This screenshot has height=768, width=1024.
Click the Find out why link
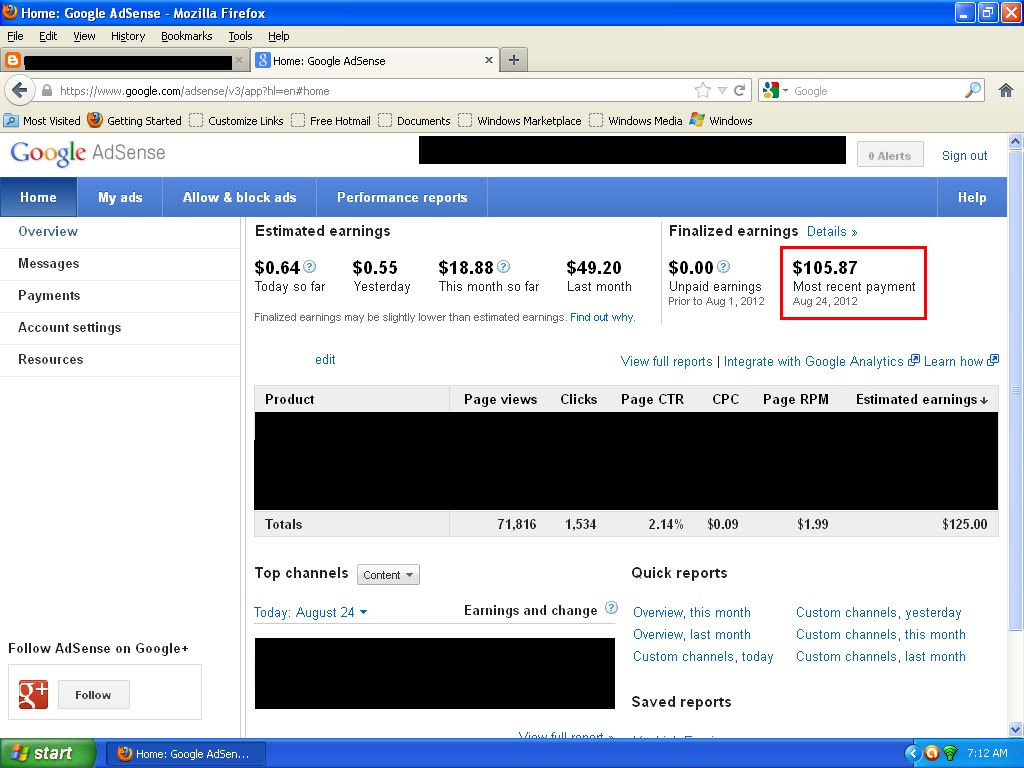pos(602,317)
